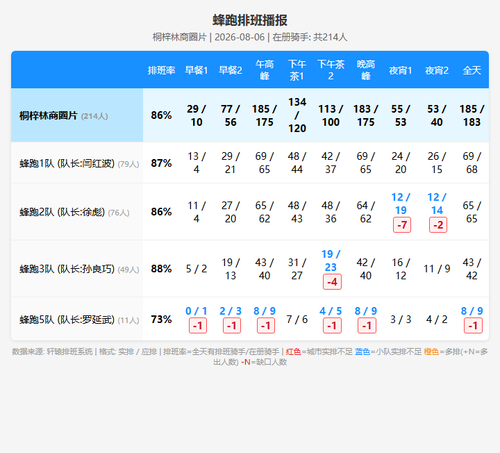This screenshot has width=500, height=453.
Task: Click 55 / 53 under 夜宵1
Action: click(401, 115)
